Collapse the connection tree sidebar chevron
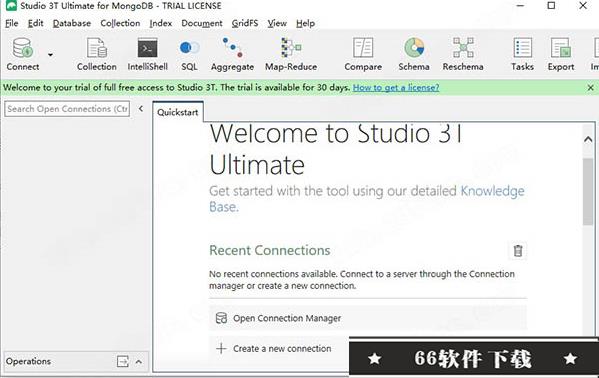Image resolution: width=599 pixels, height=378 pixels. 141,109
